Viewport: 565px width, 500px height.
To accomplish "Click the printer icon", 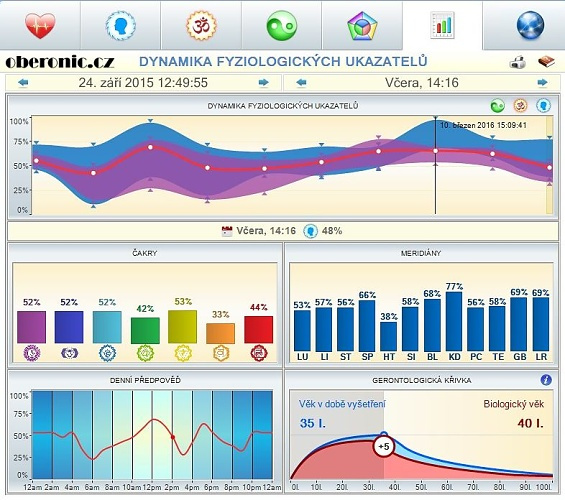I will (518, 62).
